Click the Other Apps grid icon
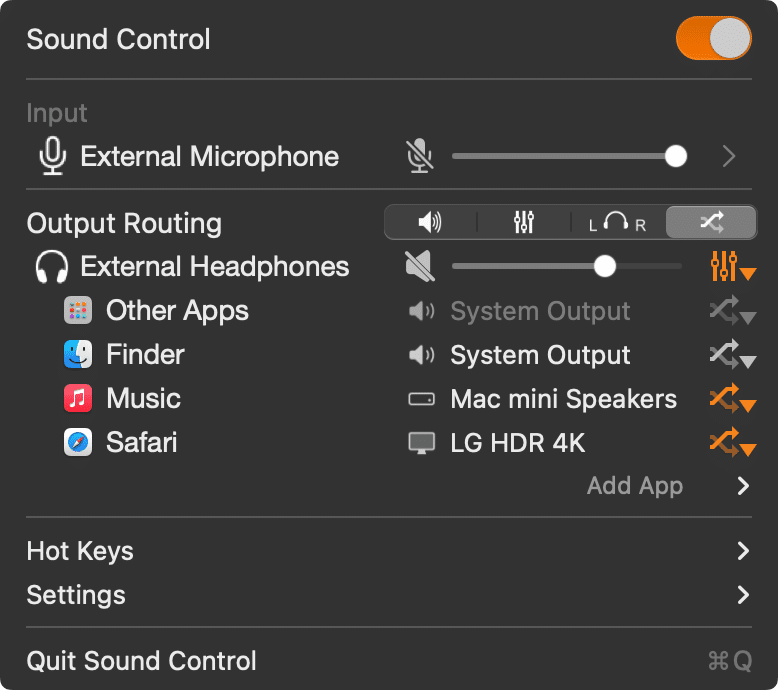Image resolution: width=778 pixels, height=690 pixels. 78,311
